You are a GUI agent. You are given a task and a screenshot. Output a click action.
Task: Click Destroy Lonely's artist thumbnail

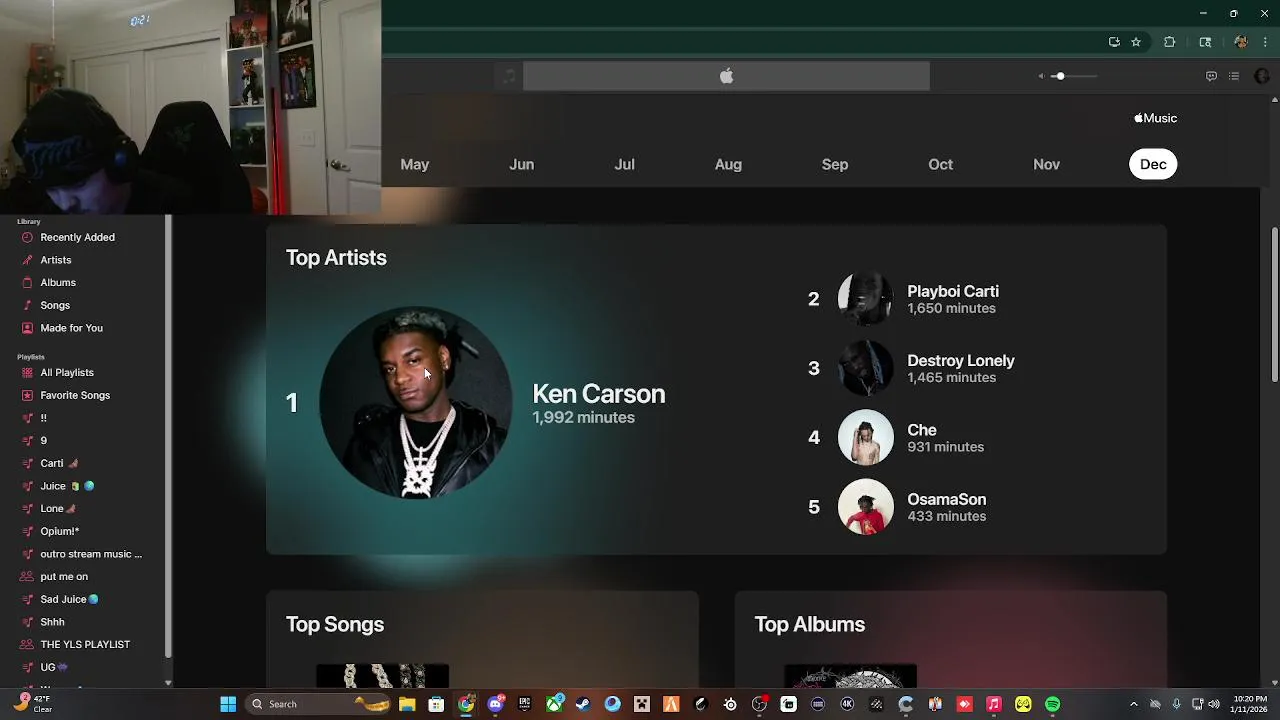coord(865,367)
